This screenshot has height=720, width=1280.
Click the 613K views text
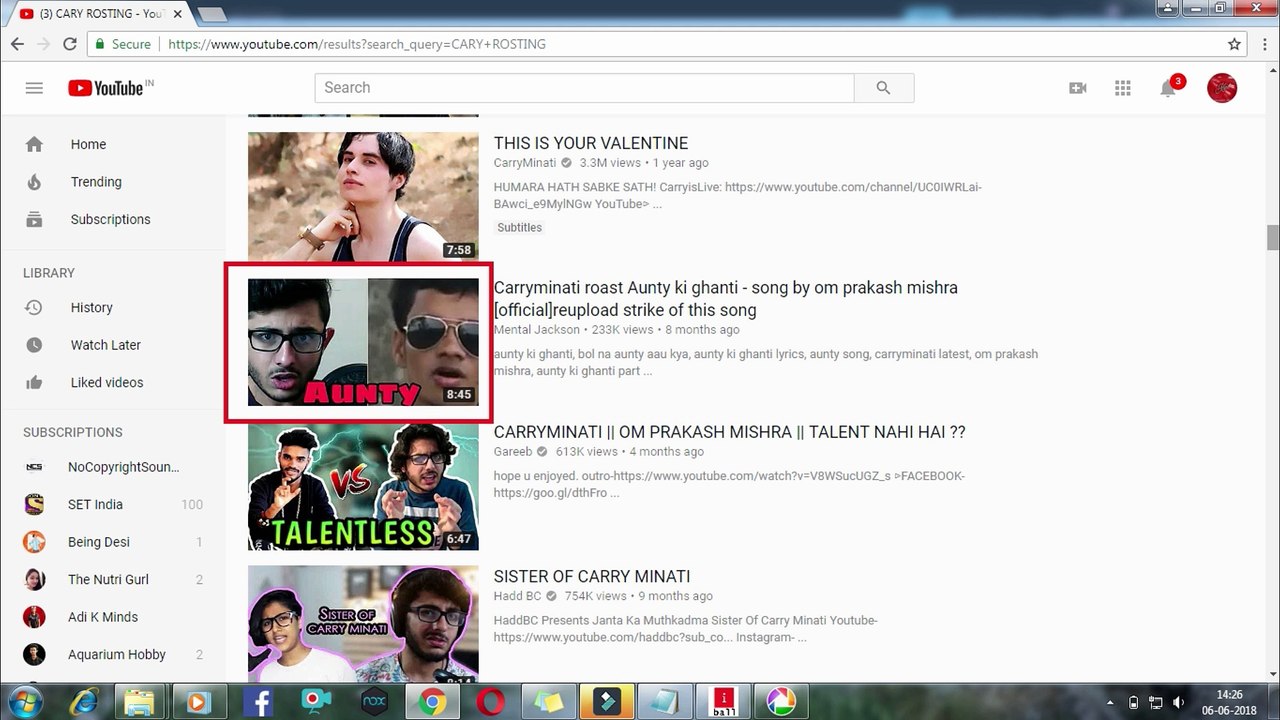(587, 452)
